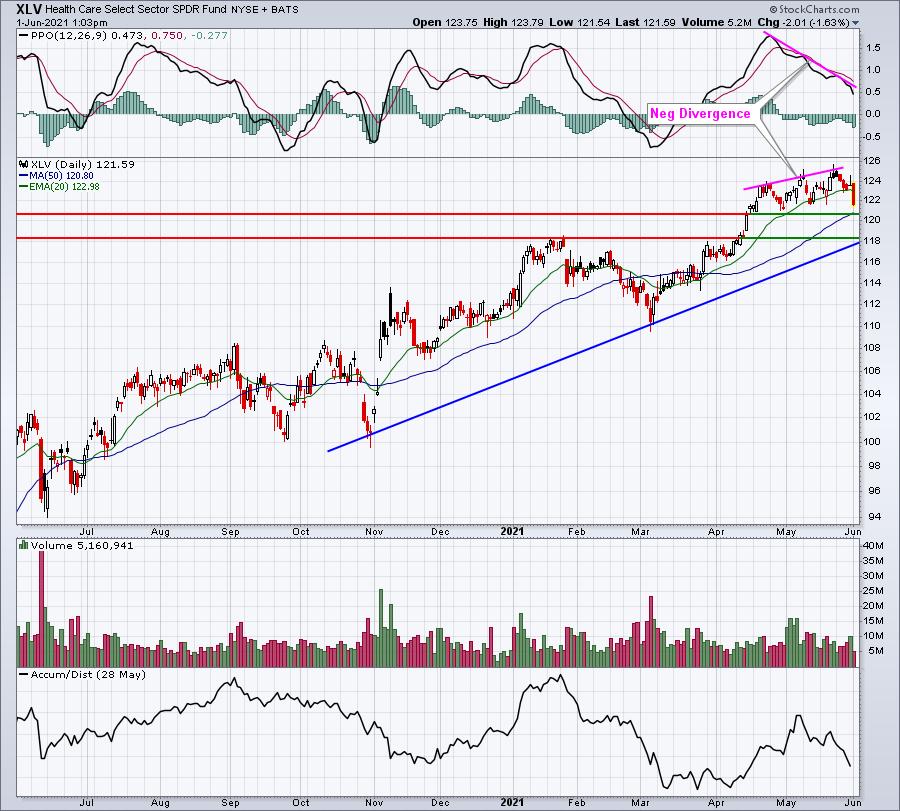Open the Chg dropdown arrow at top right

click(x=855, y=23)
